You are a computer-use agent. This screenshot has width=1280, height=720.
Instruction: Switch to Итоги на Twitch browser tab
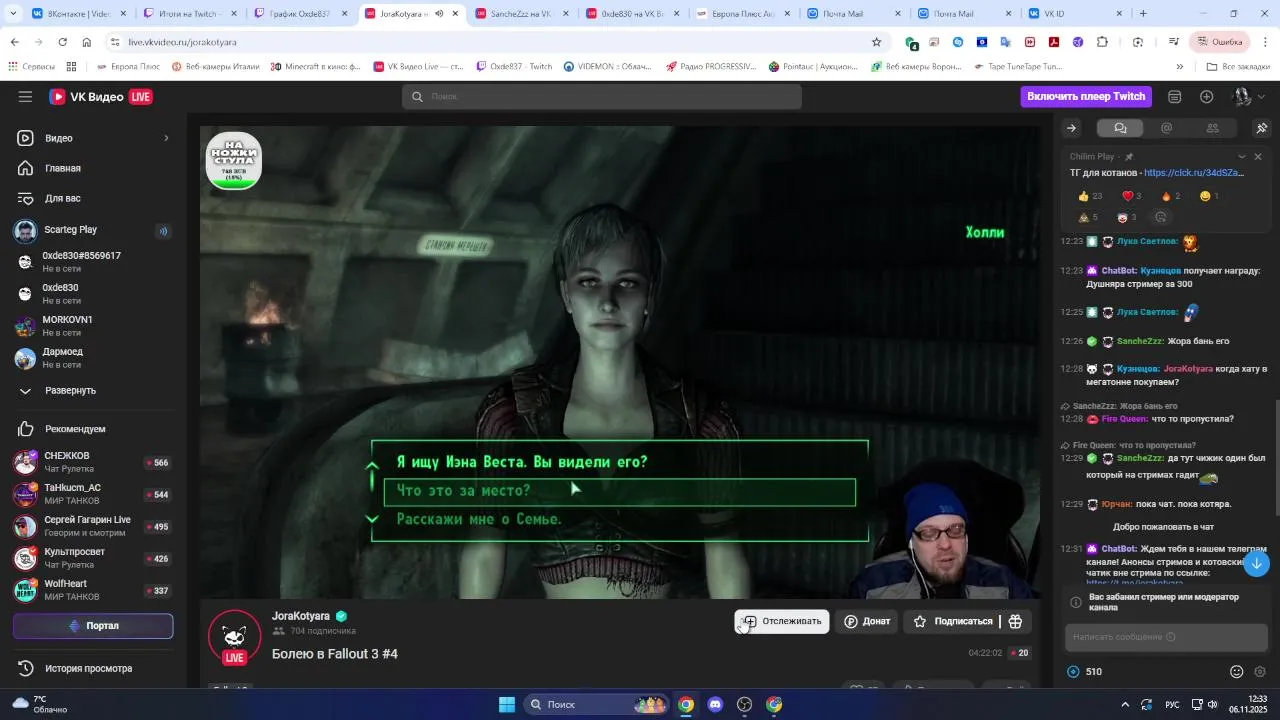point(183,14)
